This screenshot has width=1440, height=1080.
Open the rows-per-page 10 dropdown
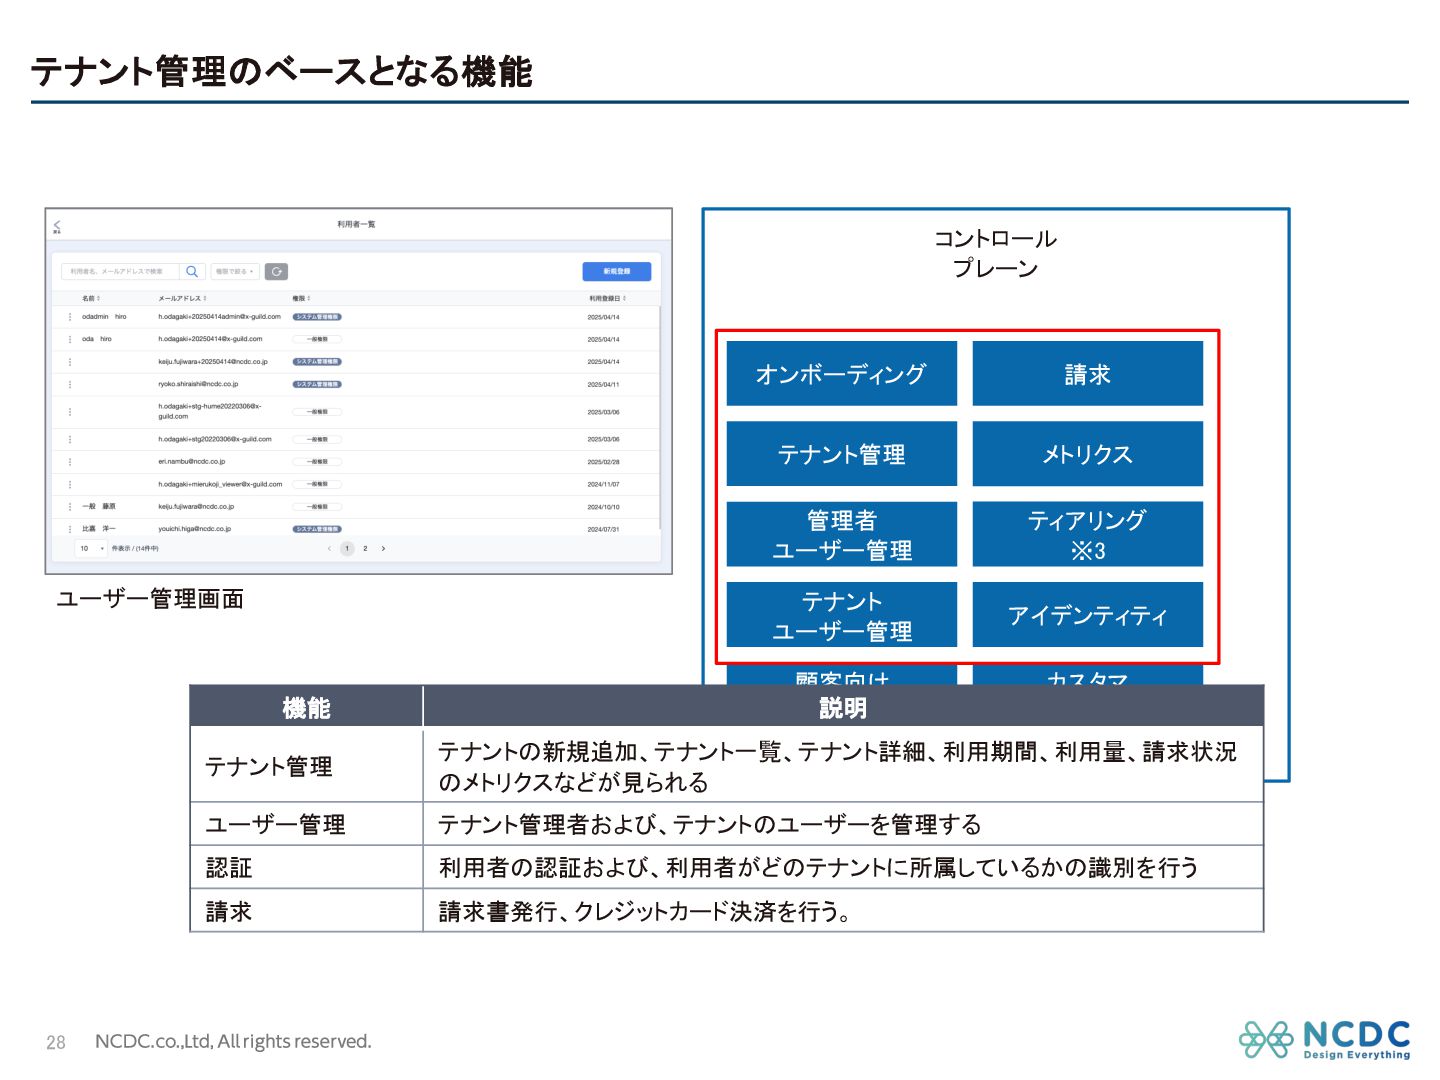(x=91, y=548)
